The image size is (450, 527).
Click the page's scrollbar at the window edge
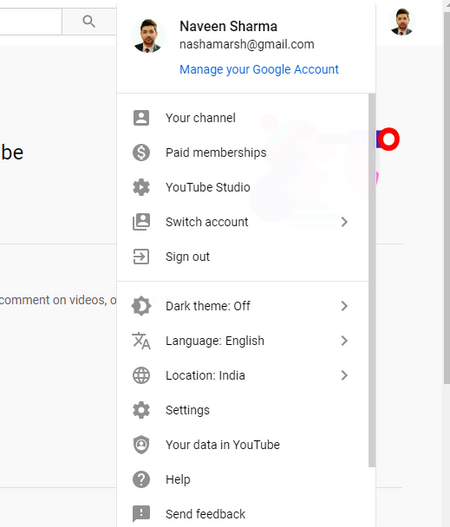(446, 198)
